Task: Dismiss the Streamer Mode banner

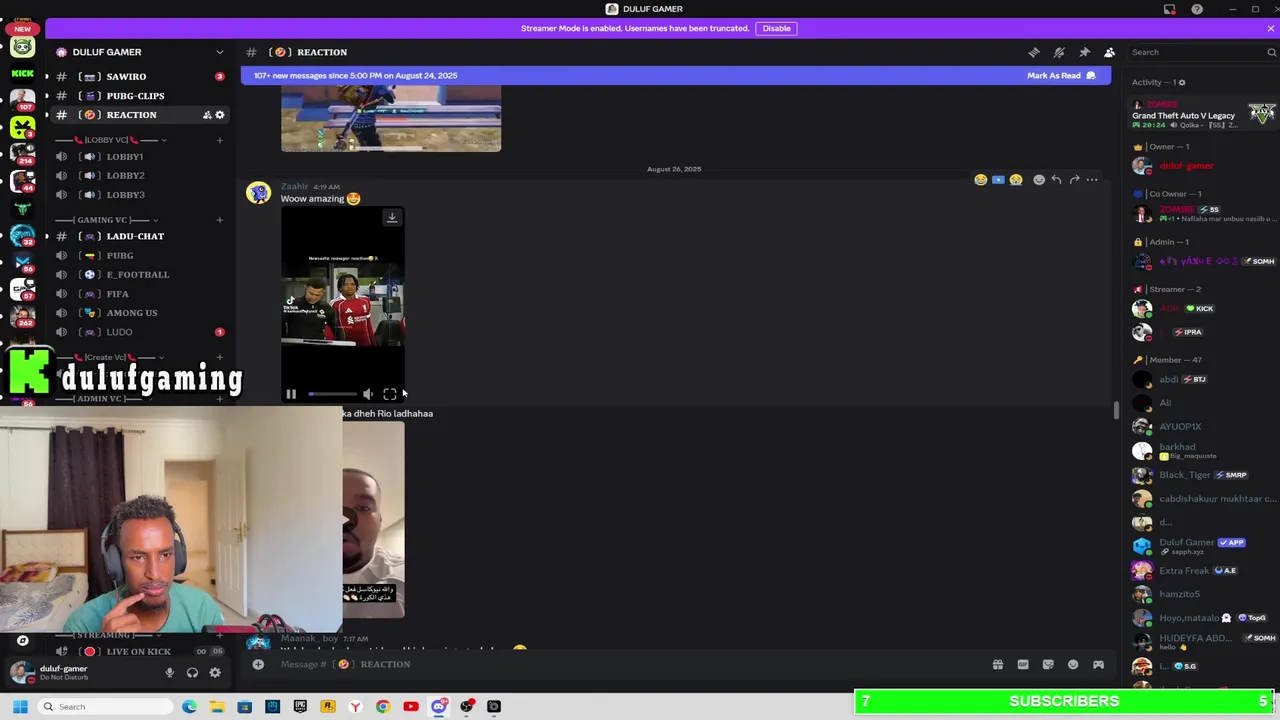Action: [1270, 28]
